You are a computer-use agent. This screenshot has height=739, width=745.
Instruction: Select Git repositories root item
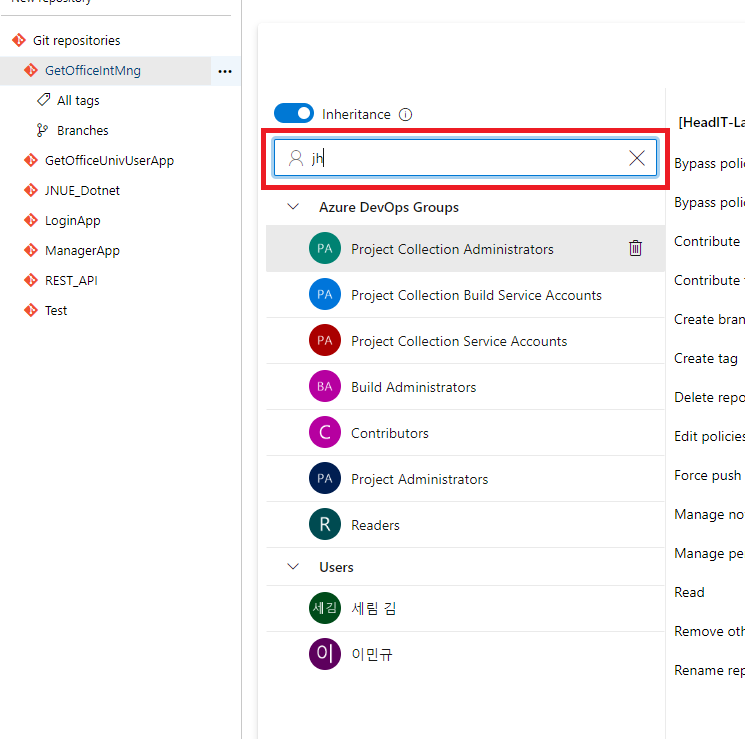(76, 41)
